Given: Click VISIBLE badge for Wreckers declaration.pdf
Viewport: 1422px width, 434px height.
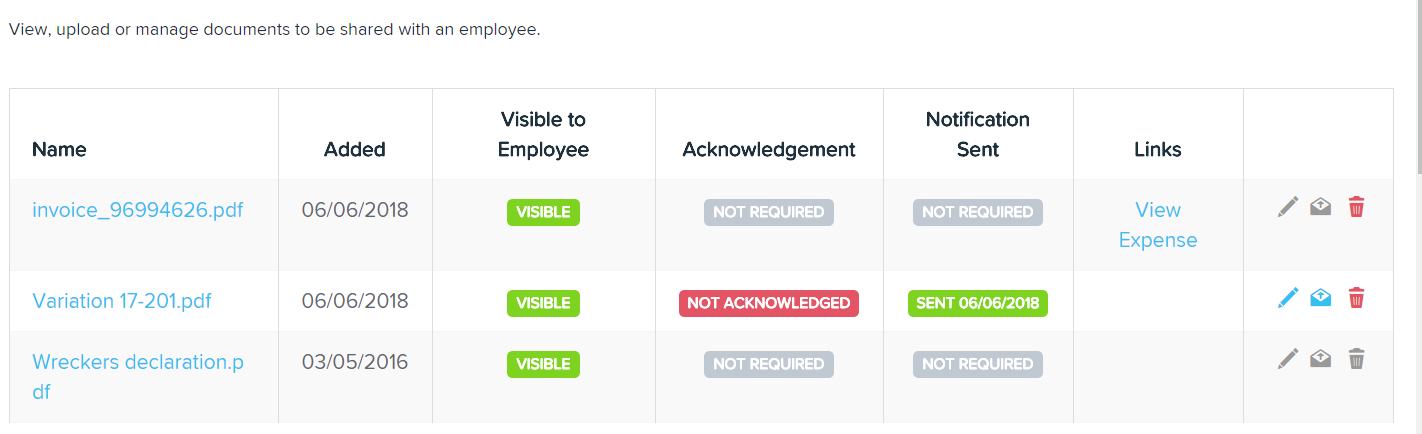Looking at the screenshot, I should point(543,364).
